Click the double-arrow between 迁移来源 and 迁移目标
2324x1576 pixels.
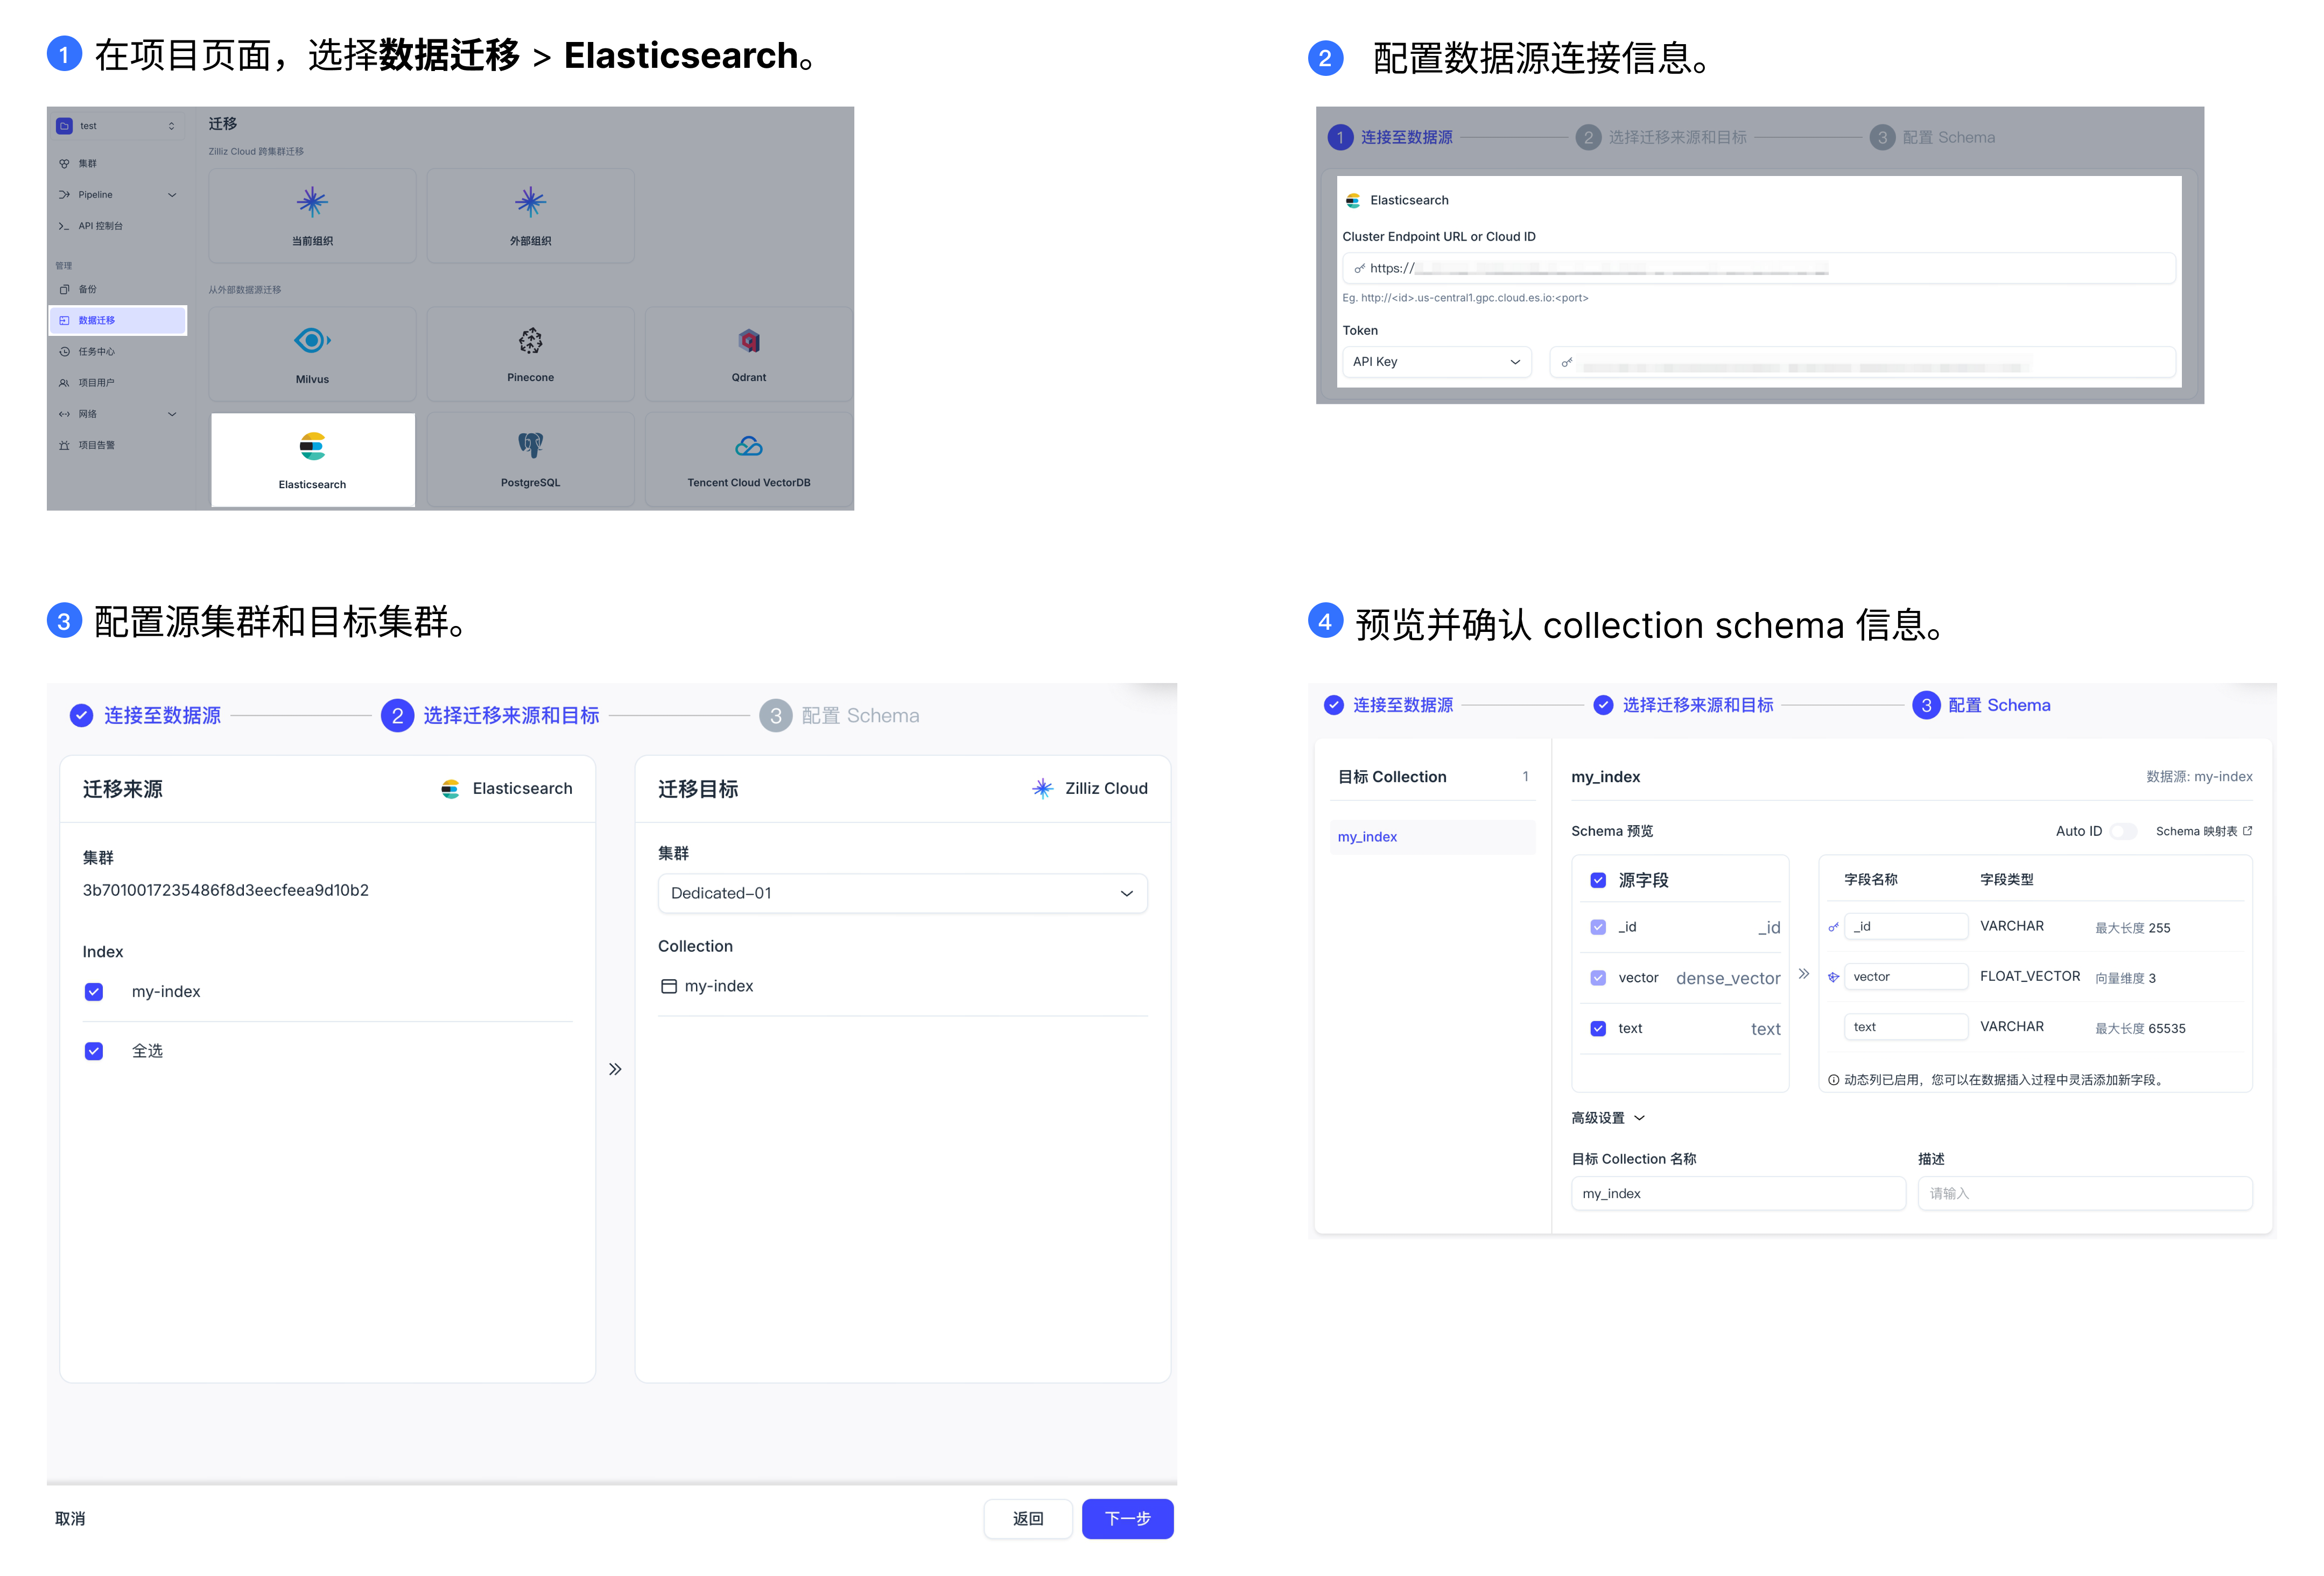(x=615, y=1069)
